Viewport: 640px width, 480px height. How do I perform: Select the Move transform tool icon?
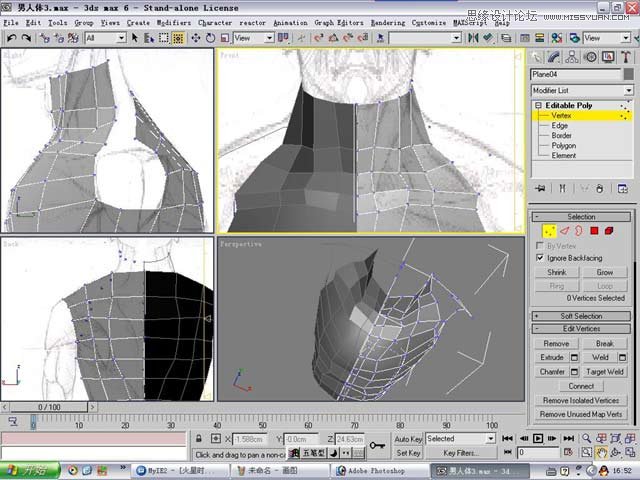click(x=196, y=38)
